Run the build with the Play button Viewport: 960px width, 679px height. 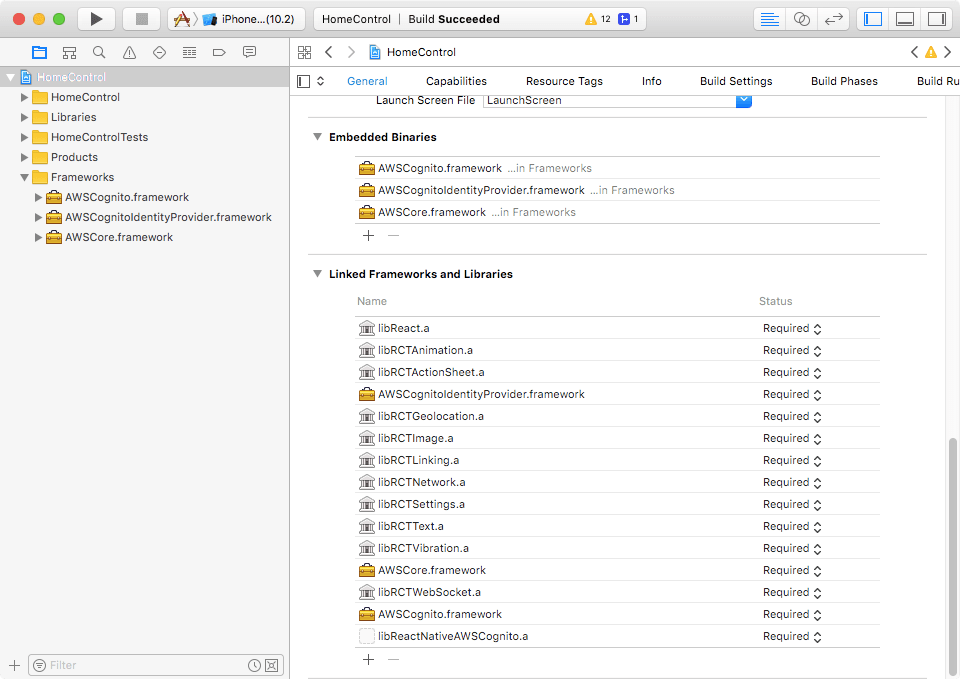click(x=96, y=19)
